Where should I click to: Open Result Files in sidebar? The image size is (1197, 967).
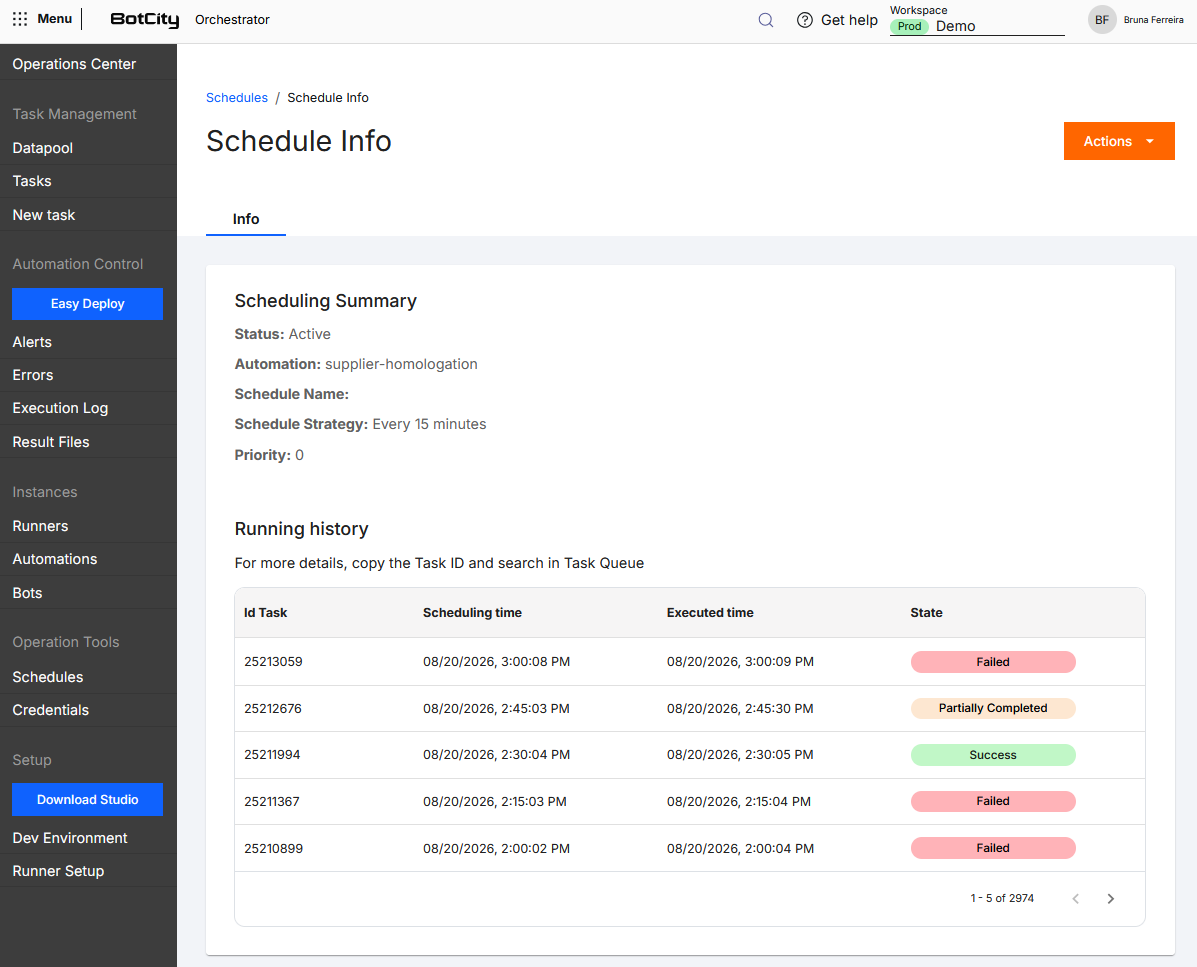point(51,442)
